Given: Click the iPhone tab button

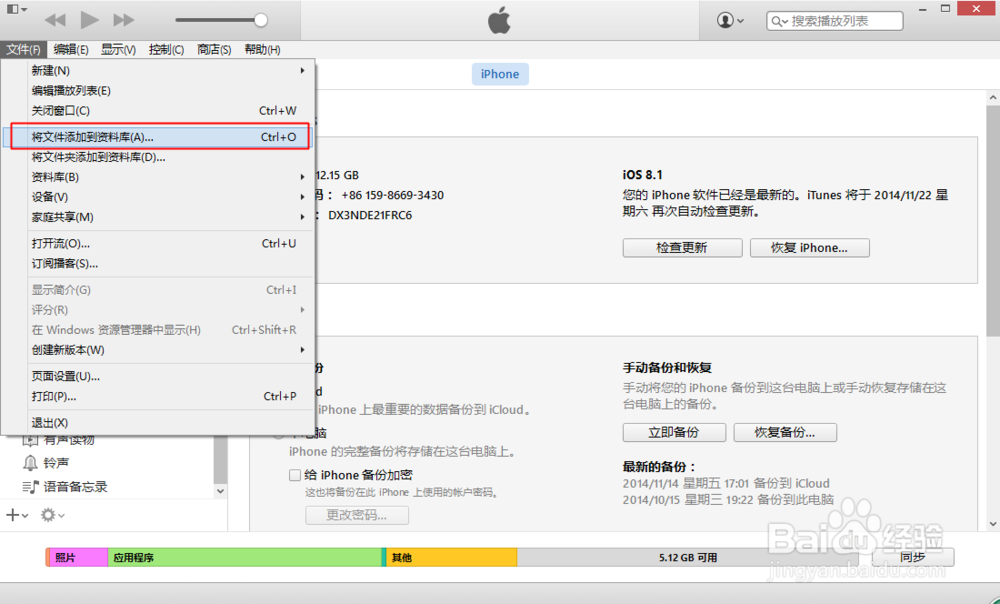Looking at the screenshot, I should click(500, 74).
